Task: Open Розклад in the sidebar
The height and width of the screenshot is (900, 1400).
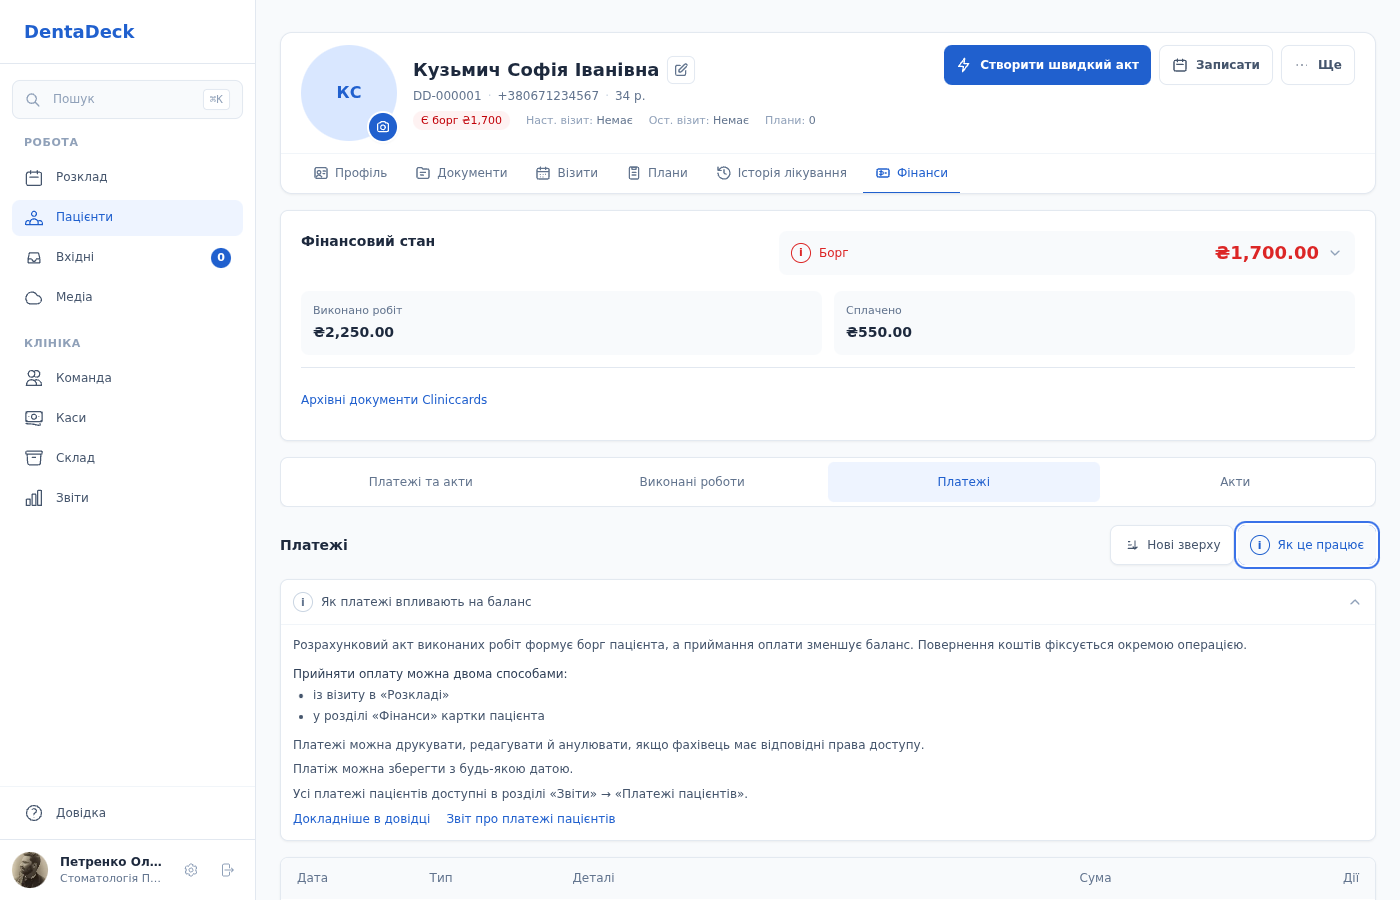Action: point(127,177)
